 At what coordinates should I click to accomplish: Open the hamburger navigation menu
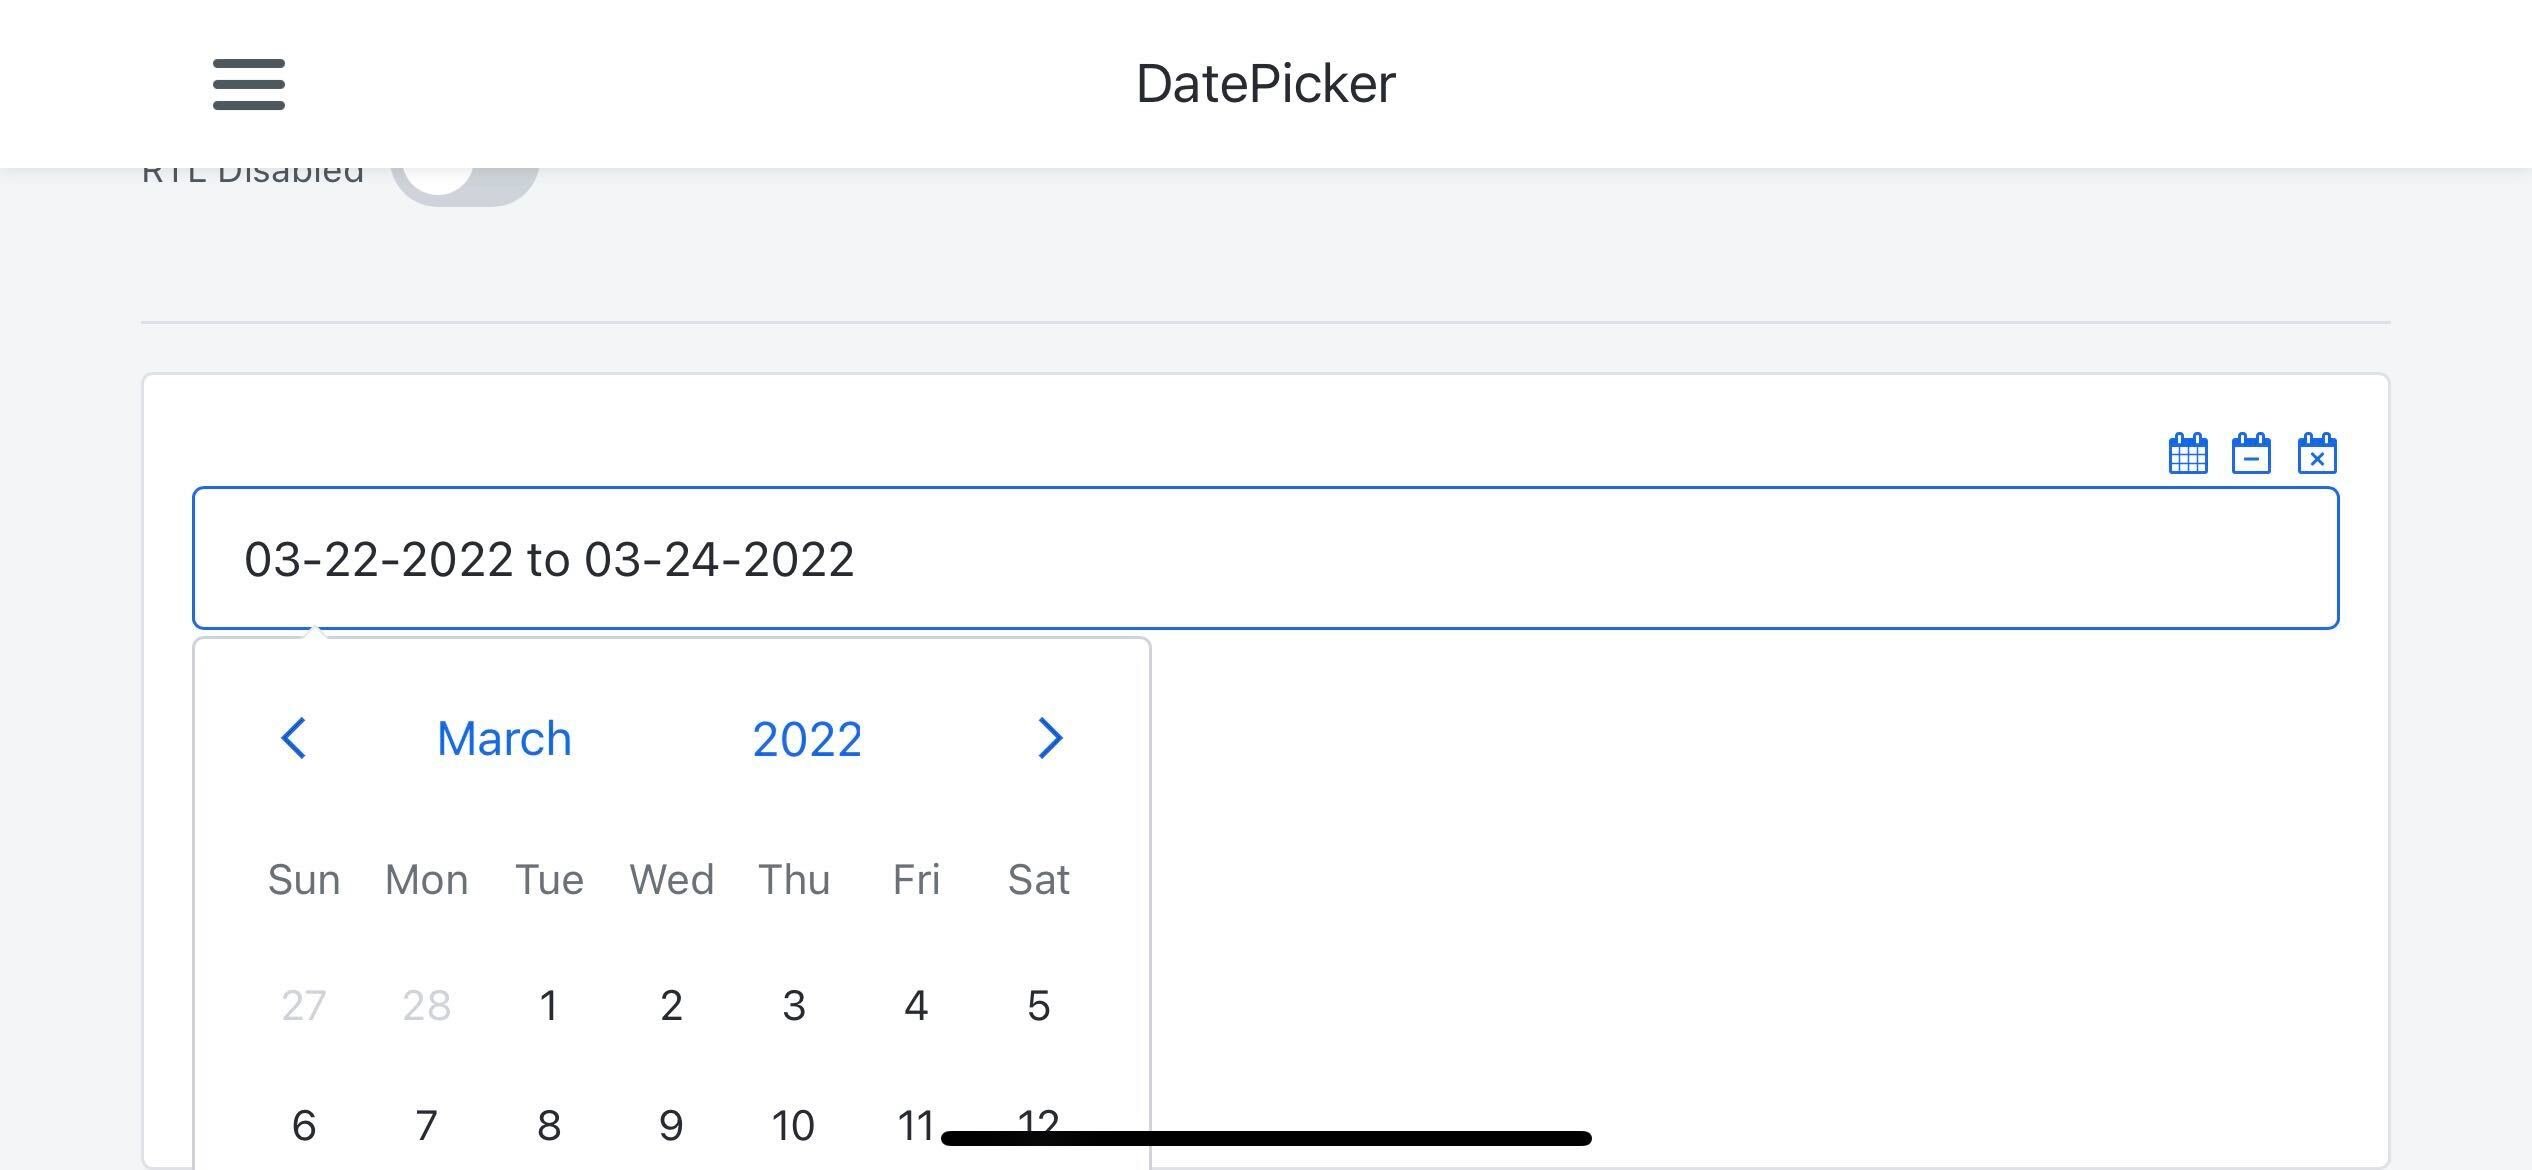tap(247, 86)
